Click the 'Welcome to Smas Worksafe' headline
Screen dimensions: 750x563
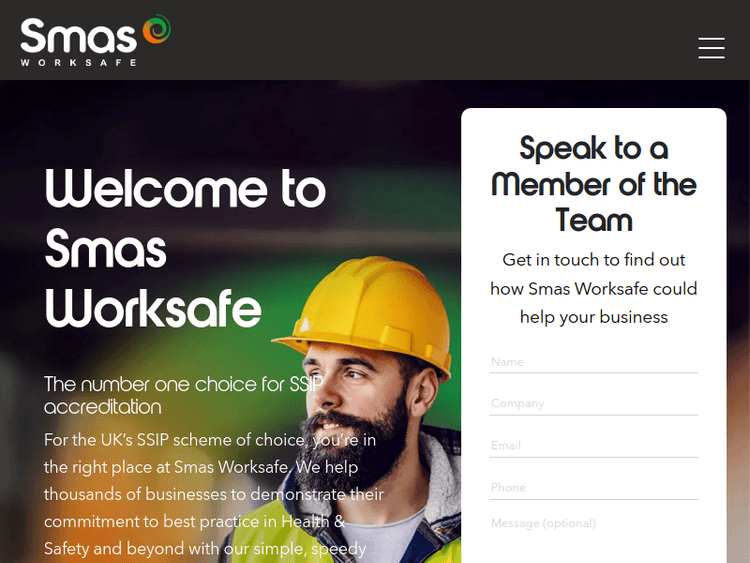tap(186, 248)
